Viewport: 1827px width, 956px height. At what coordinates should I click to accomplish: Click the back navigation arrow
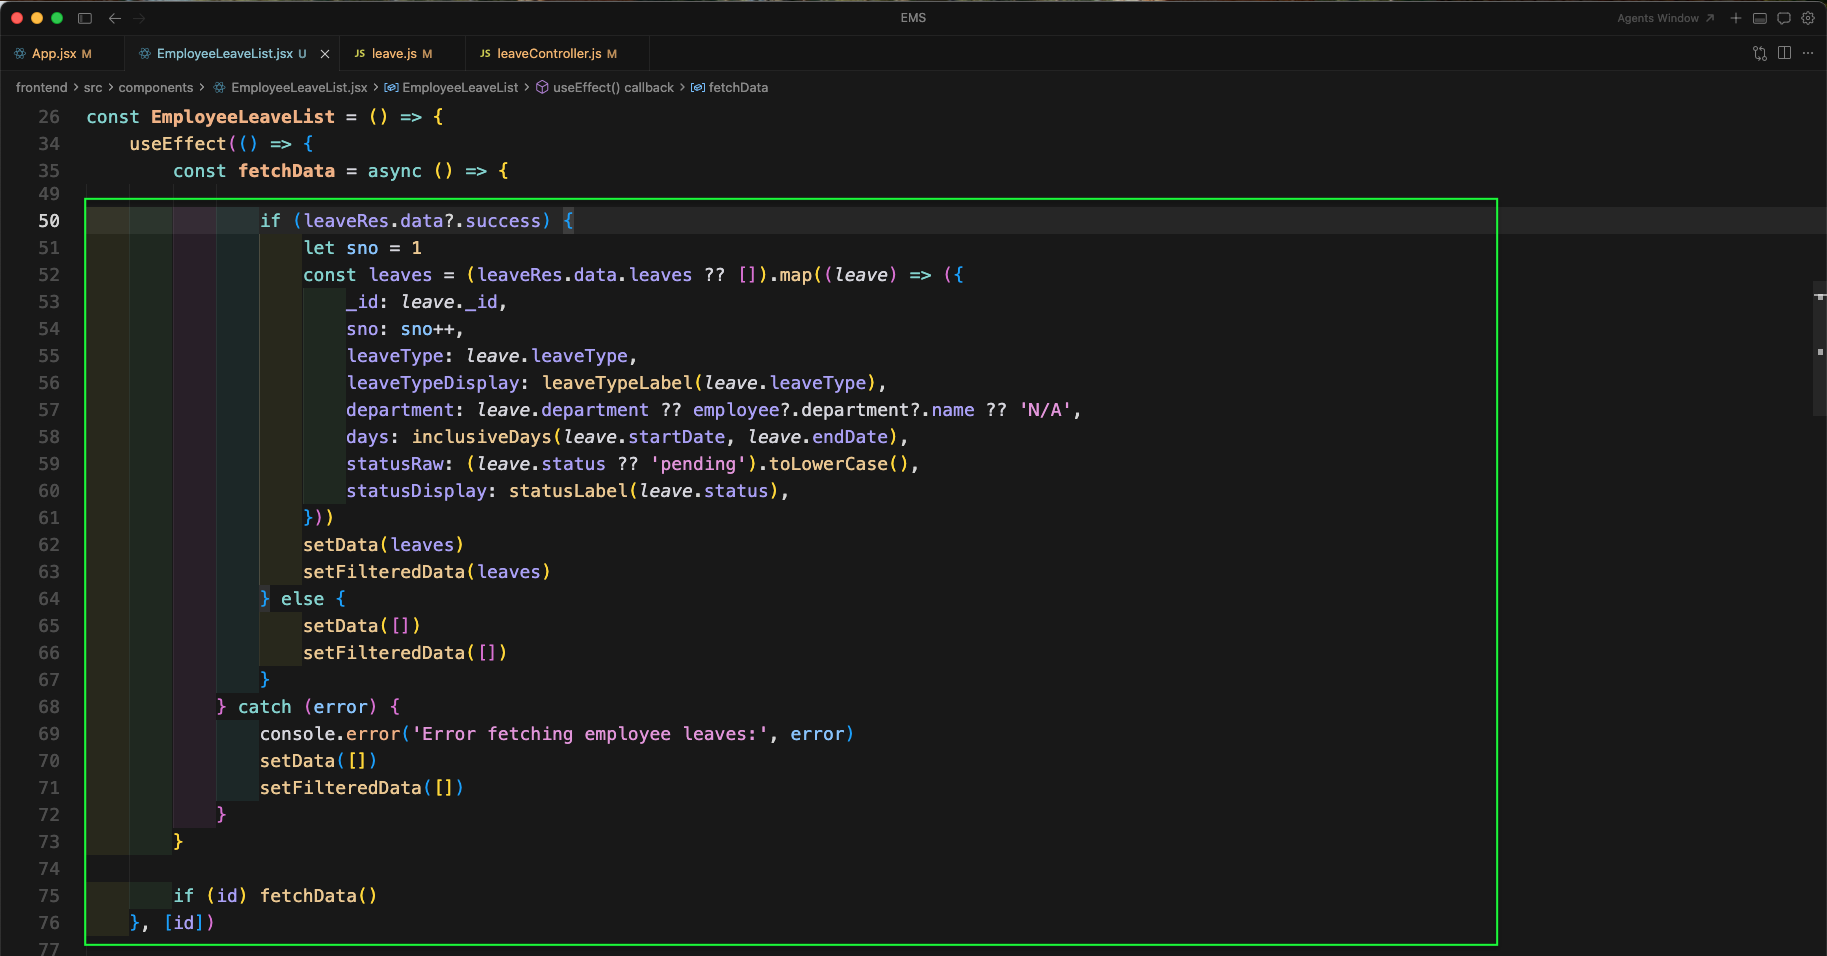[x=115, y=18]
